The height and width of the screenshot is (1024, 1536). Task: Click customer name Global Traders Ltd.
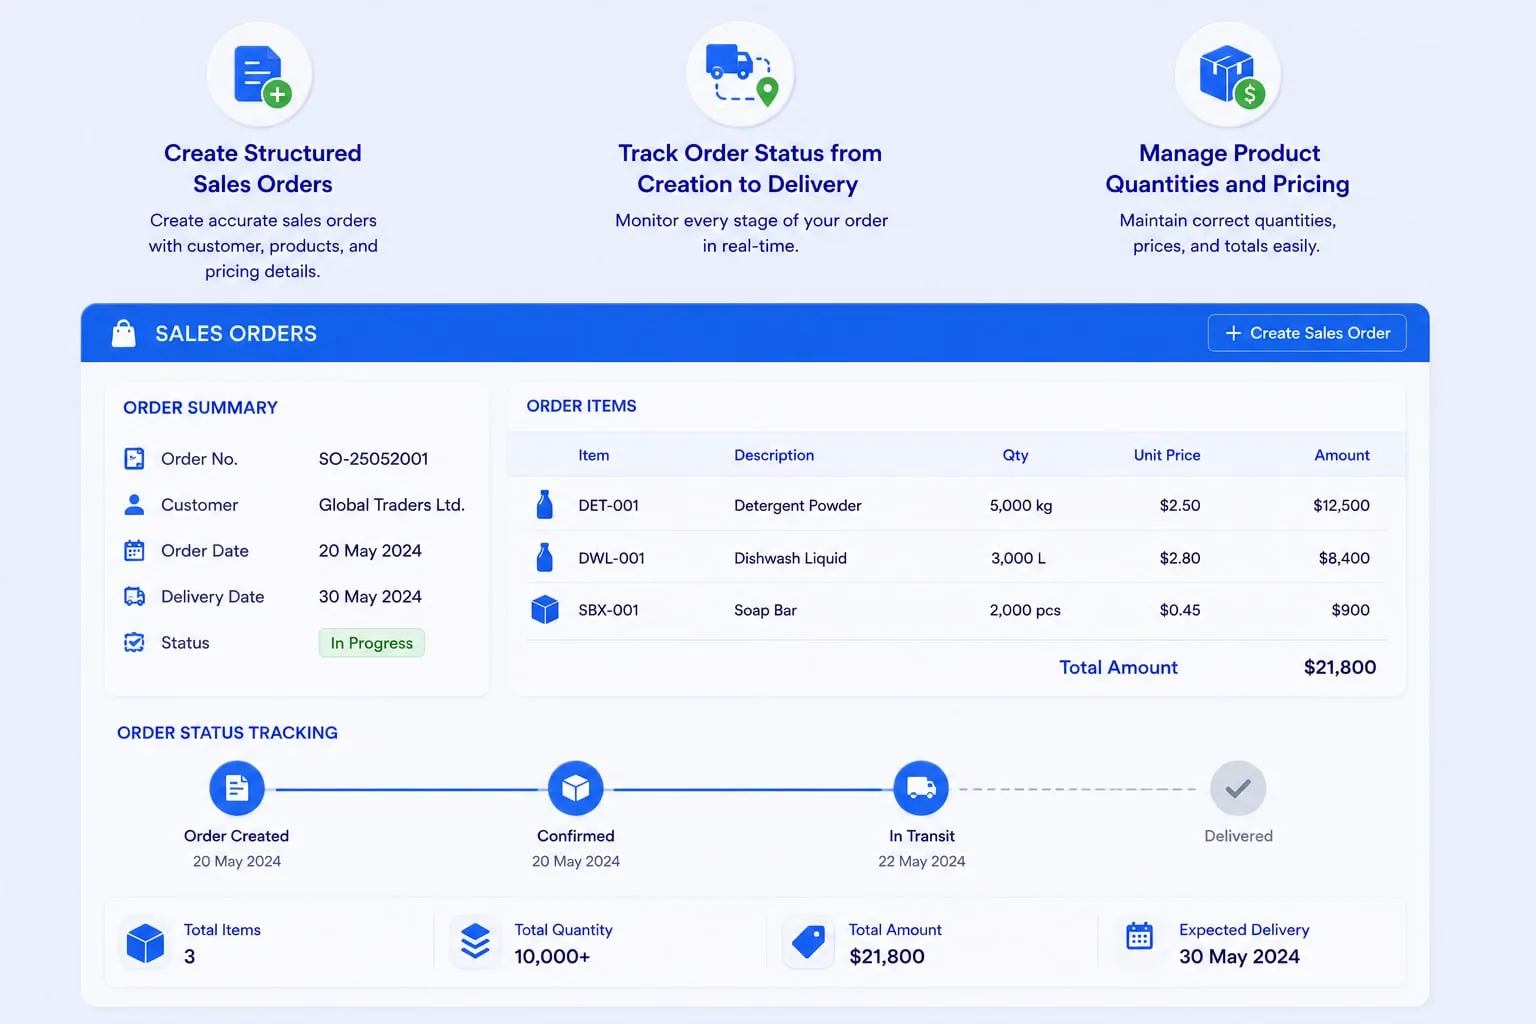392,505
